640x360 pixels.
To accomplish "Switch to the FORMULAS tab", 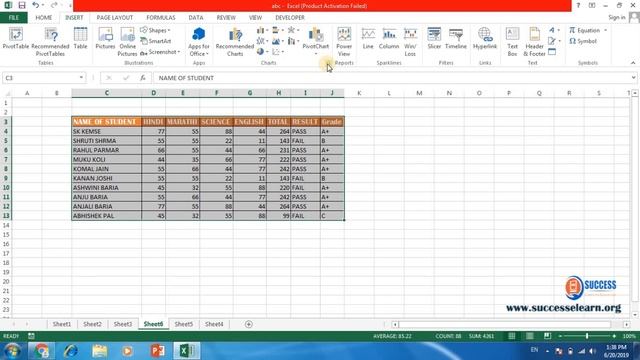I will click(161, 18).
